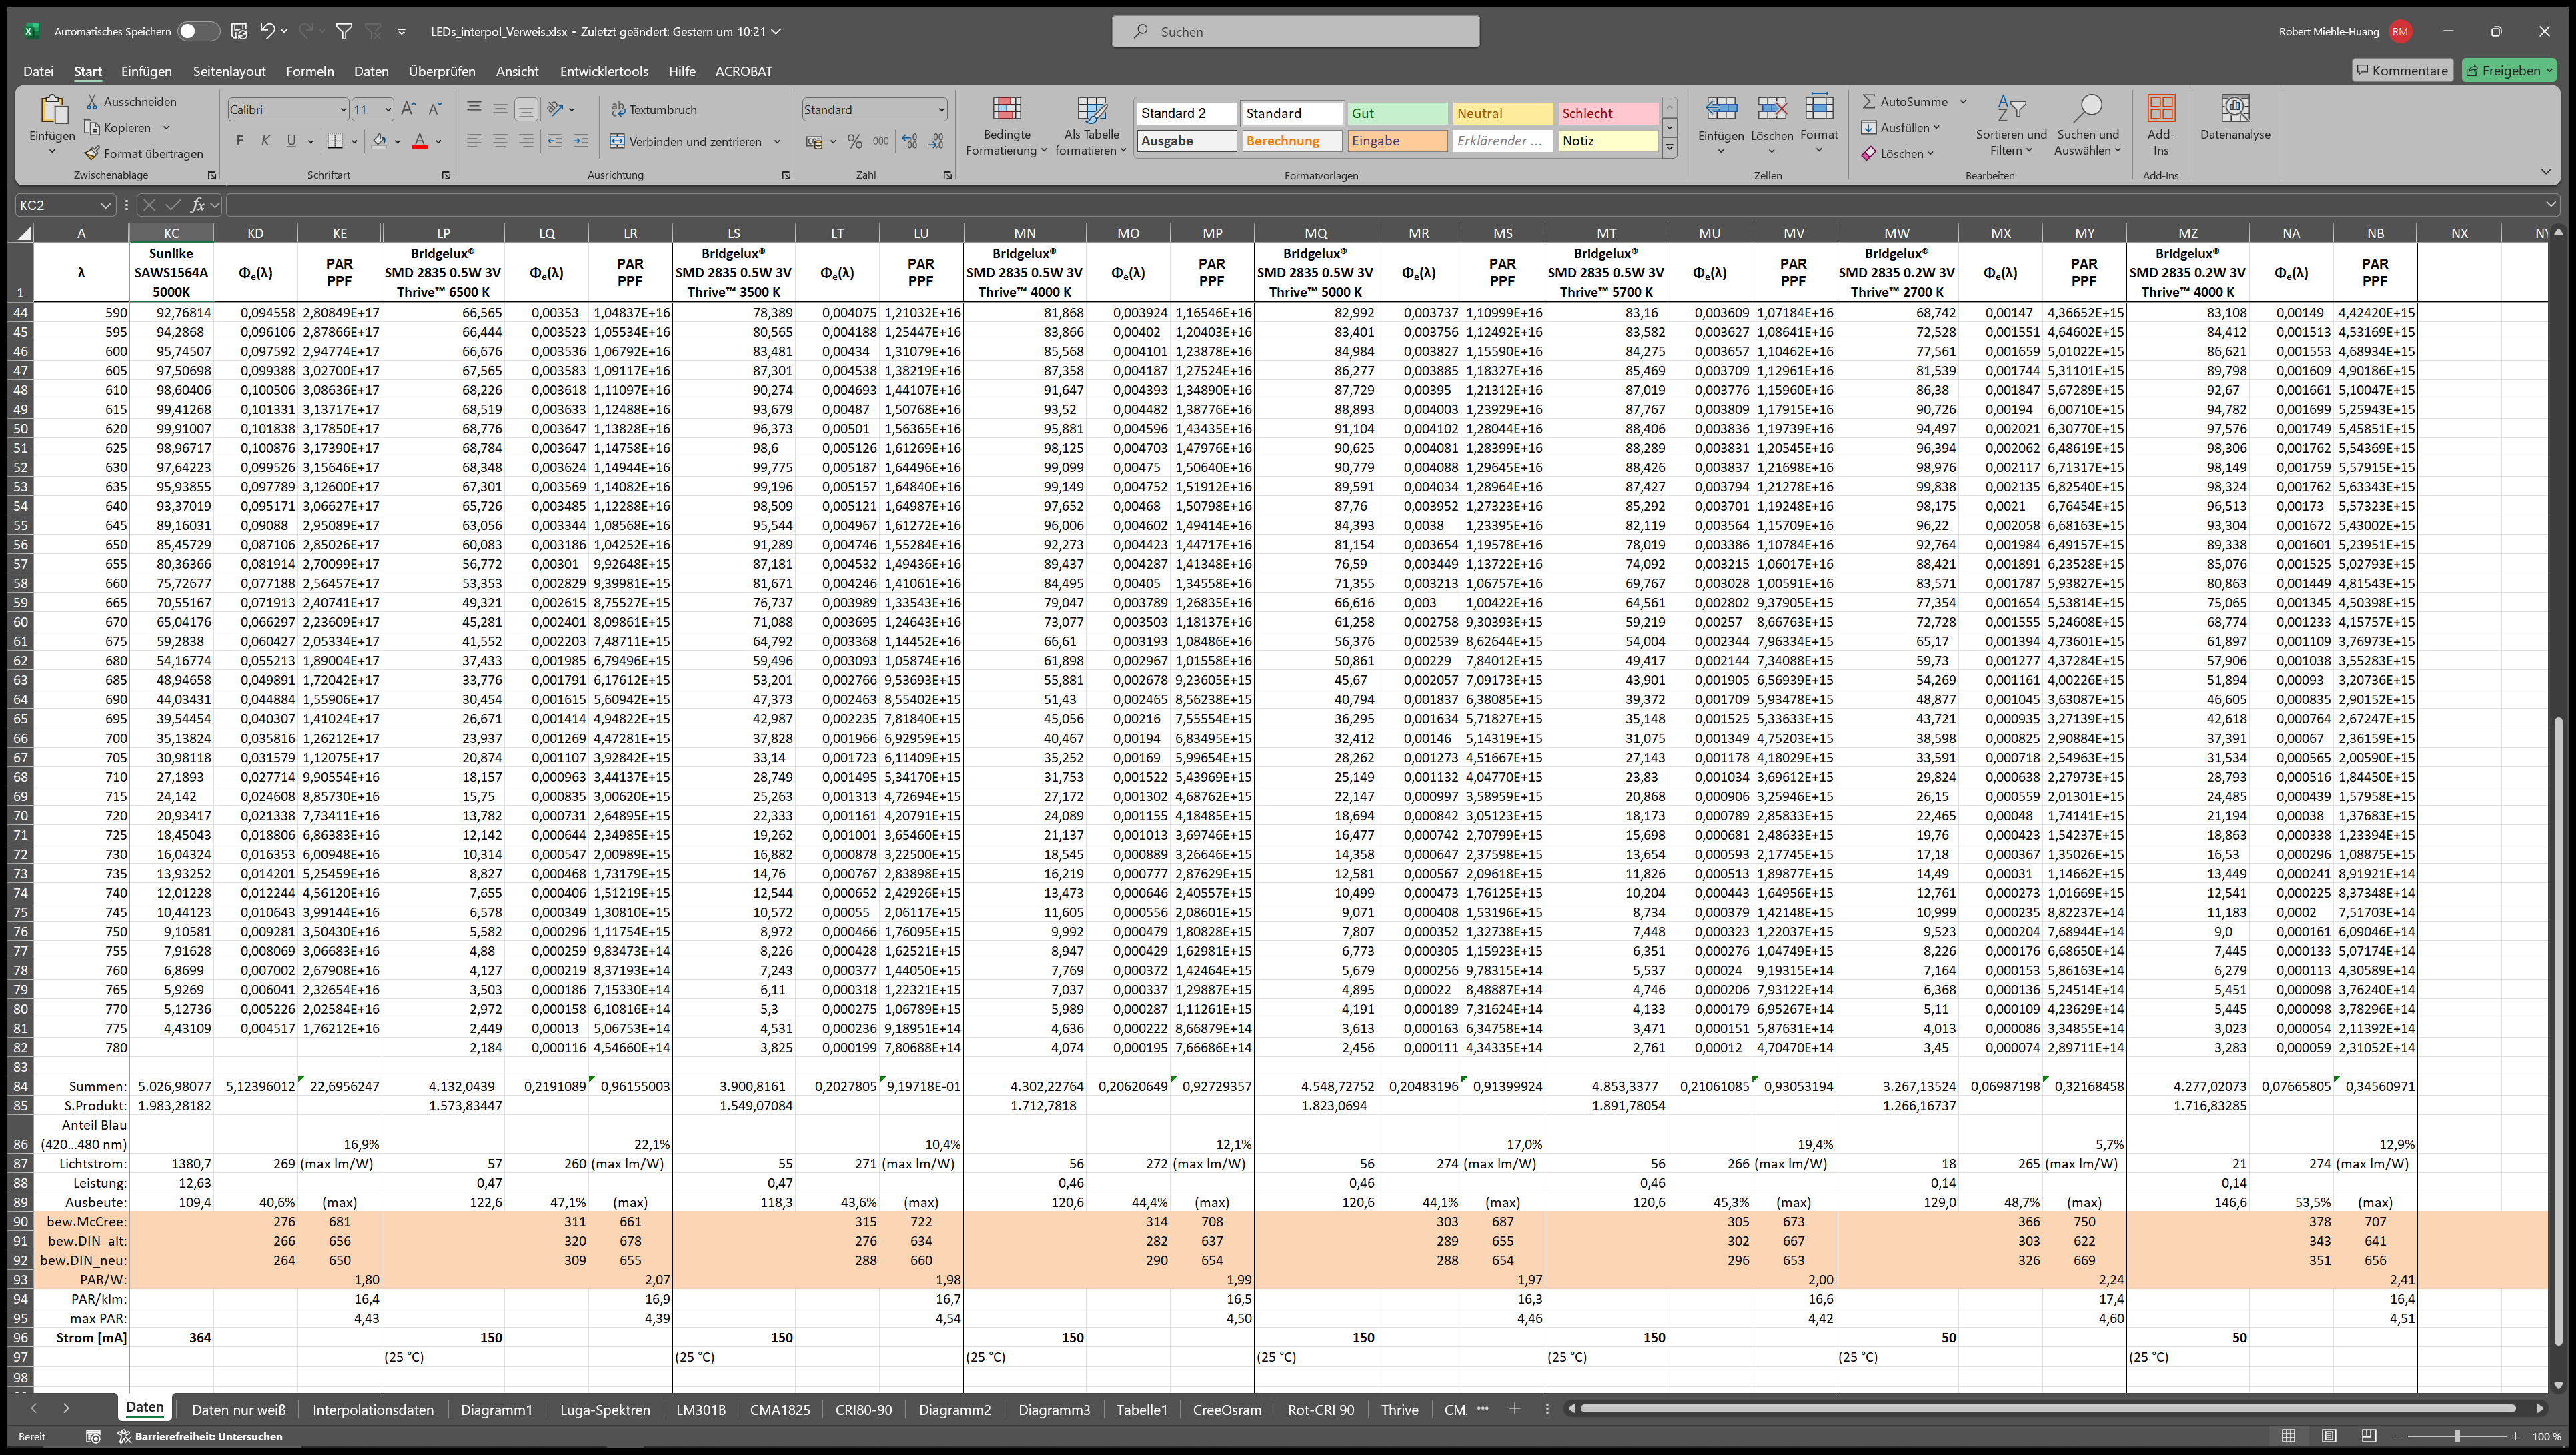Open the Datei menu

(x=38, y=71)
